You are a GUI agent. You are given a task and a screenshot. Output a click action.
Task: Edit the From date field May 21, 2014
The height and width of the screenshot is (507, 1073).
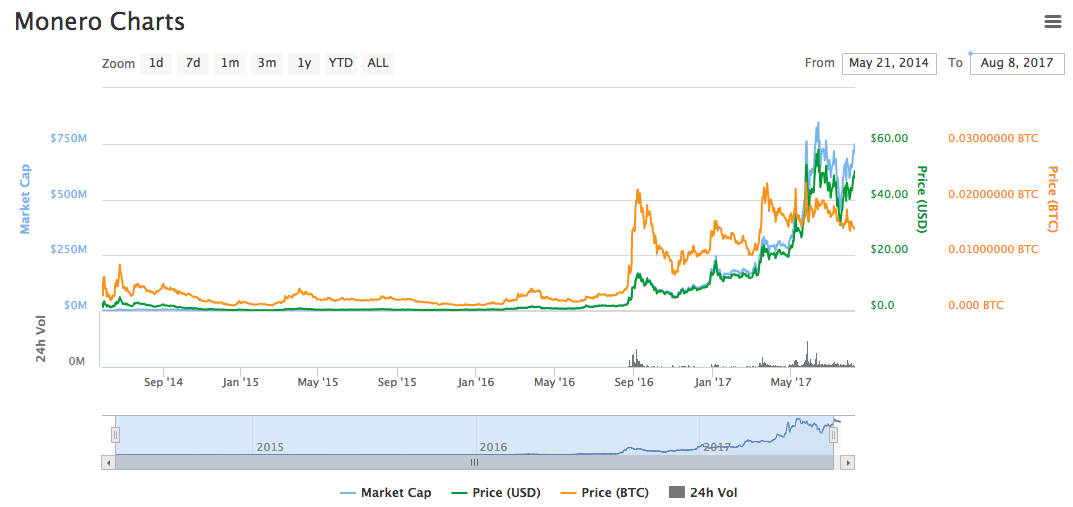click(x=889, y=64)
